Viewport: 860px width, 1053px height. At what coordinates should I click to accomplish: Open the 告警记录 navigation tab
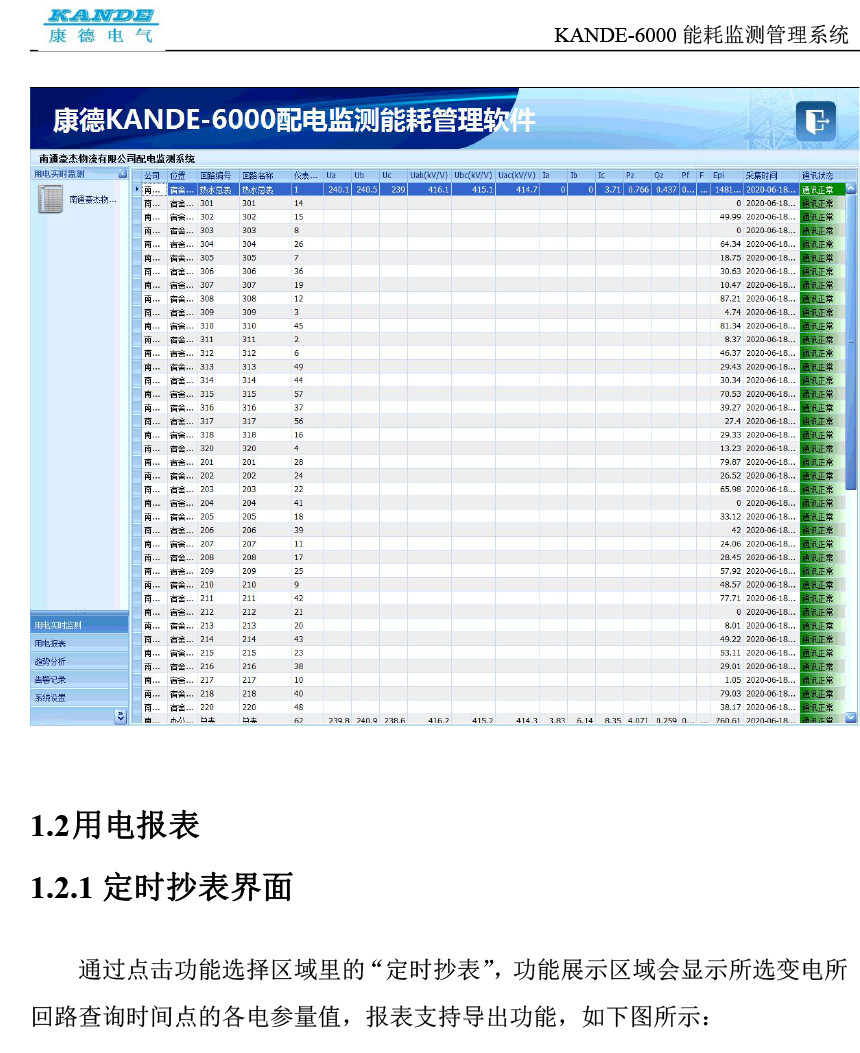pos(79,679)
